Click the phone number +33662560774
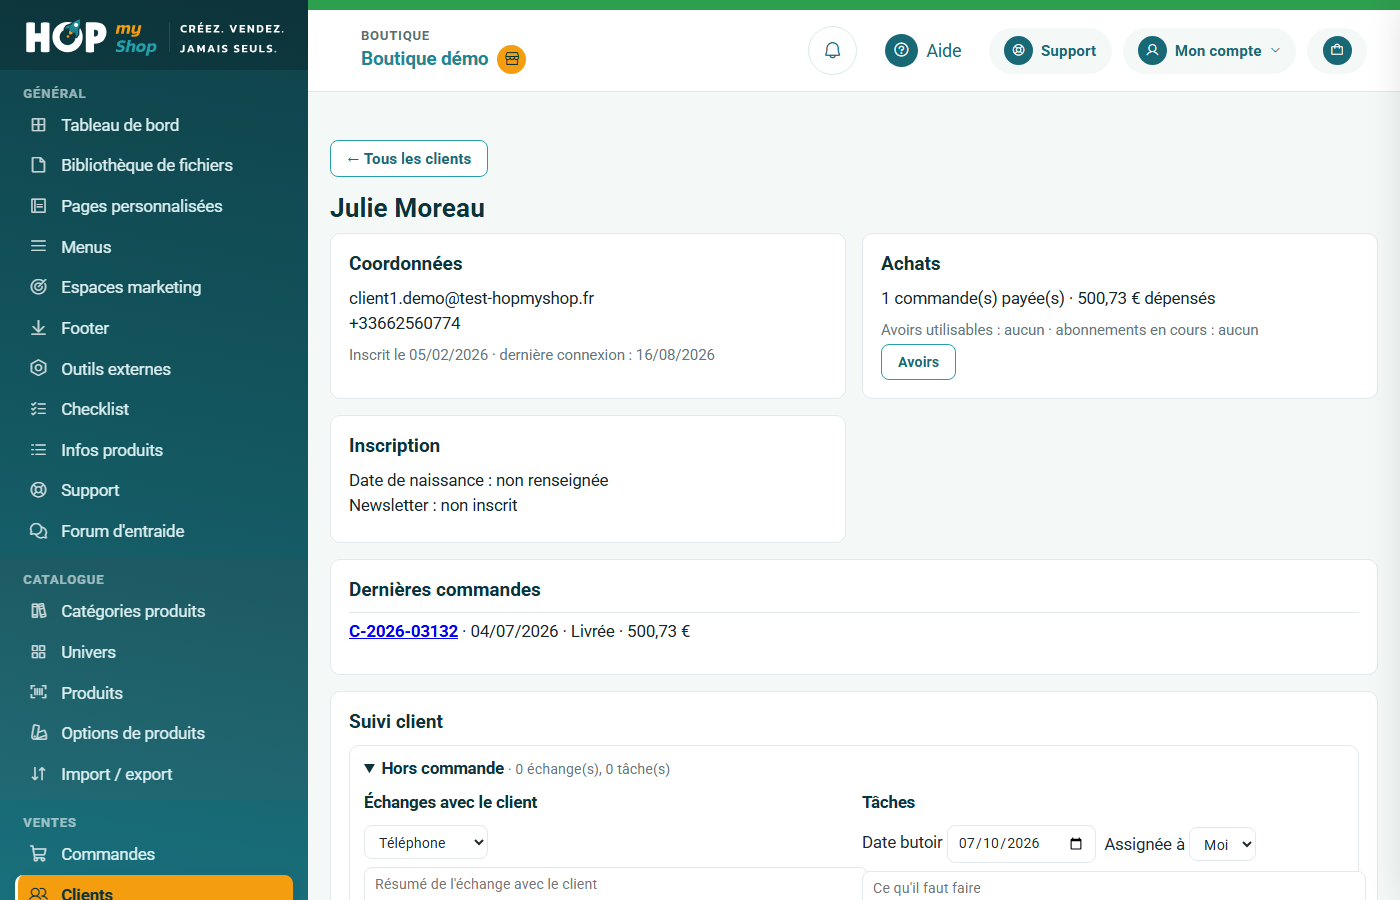The height and width of the screenshot is (900, 1400). 405,323
